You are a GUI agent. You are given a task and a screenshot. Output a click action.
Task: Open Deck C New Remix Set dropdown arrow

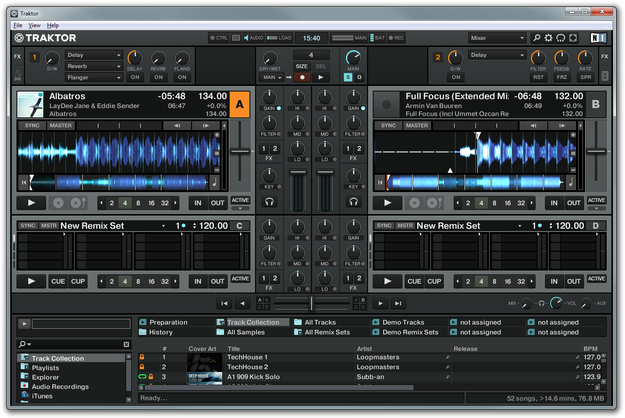pos(163,226)
